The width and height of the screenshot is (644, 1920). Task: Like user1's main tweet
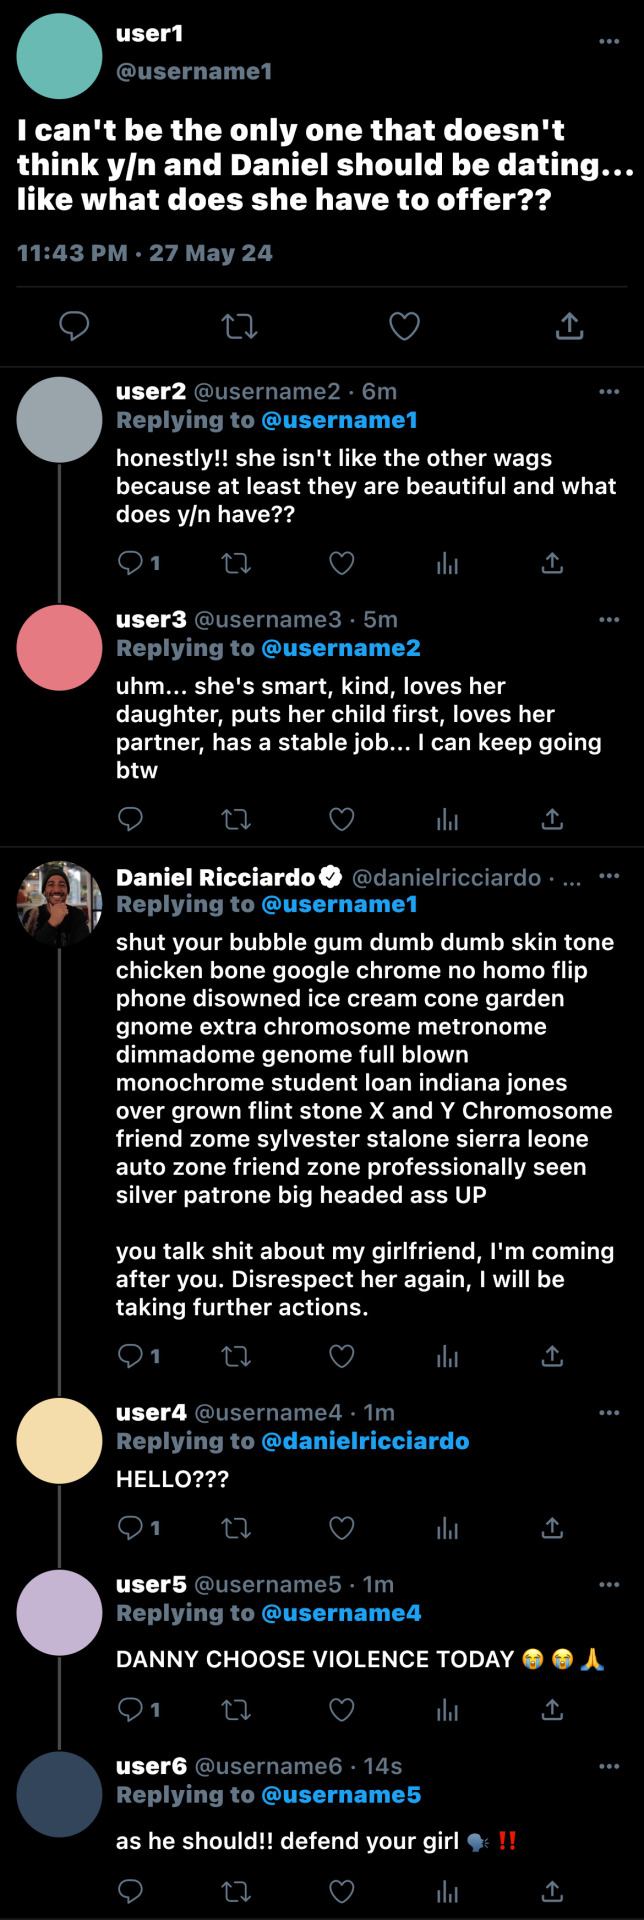(x=404, y=326)
